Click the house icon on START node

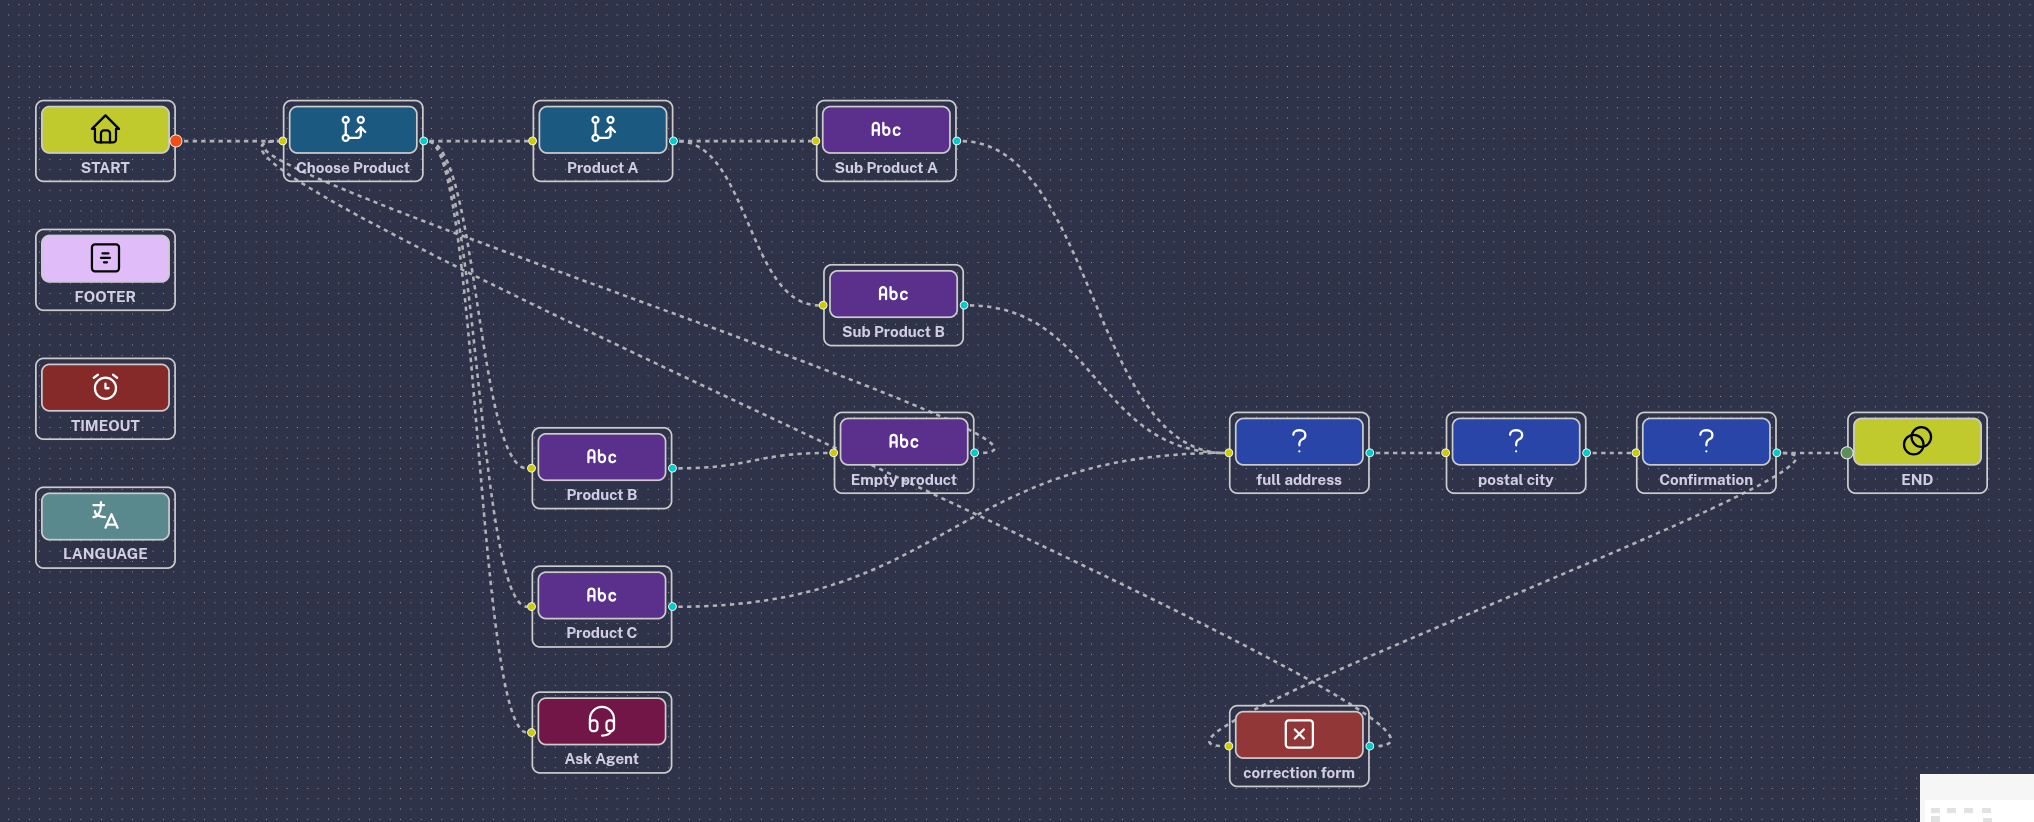click(105, 129)
